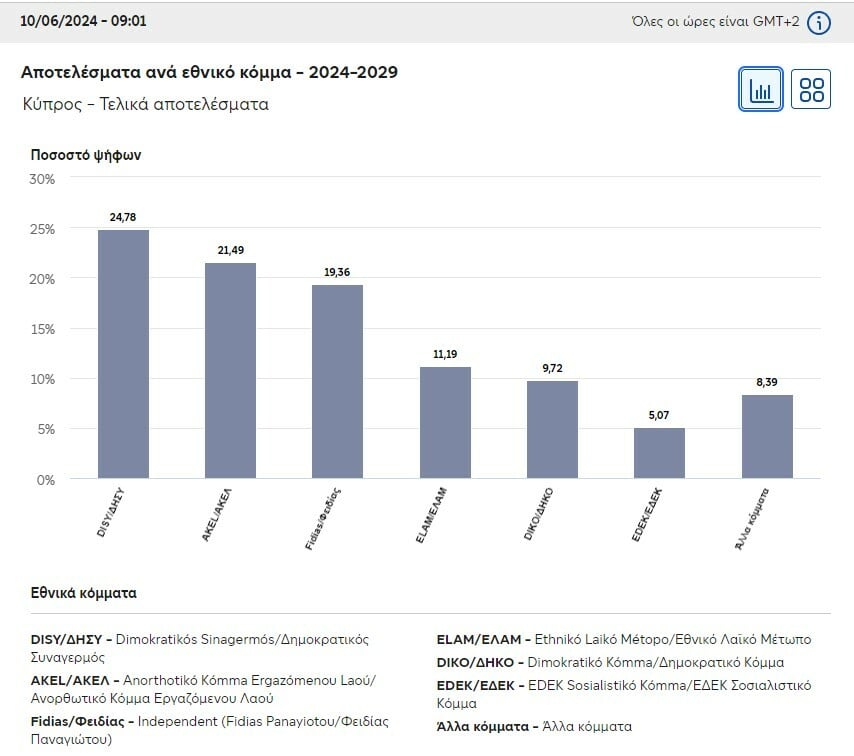Click 'Κύπρος - Τελικά αποτελέσματα' subtitle
Image resolution: width=854 pixels, height=756 pixels.
point(145,104)
